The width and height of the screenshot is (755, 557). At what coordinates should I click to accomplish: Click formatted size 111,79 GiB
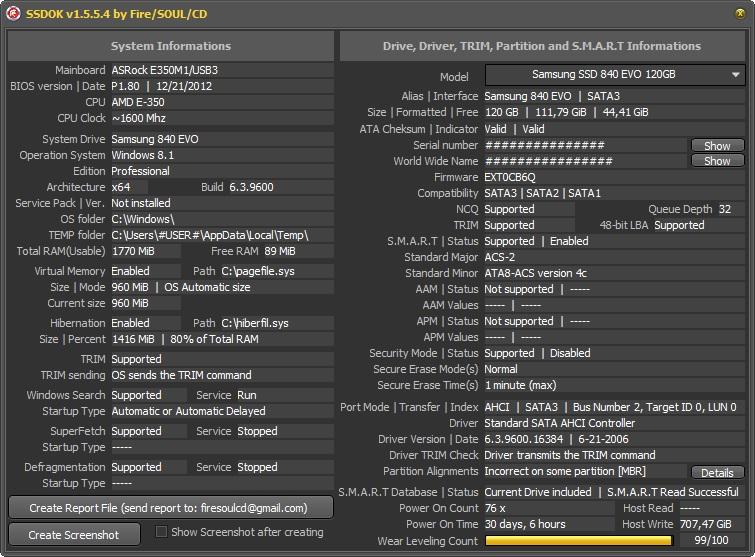pyautogui.click(x=561, y=112)
